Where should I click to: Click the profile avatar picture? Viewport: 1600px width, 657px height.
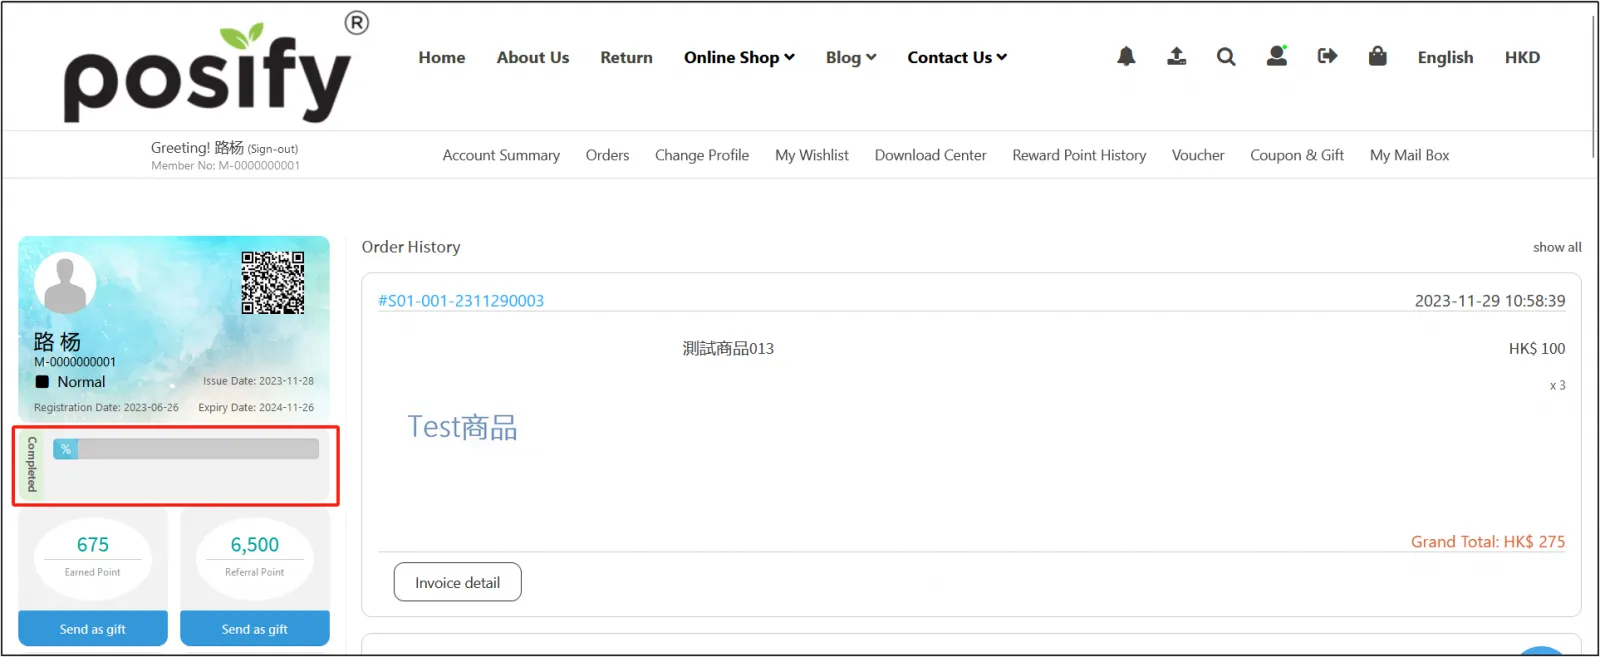click(65, 283)
